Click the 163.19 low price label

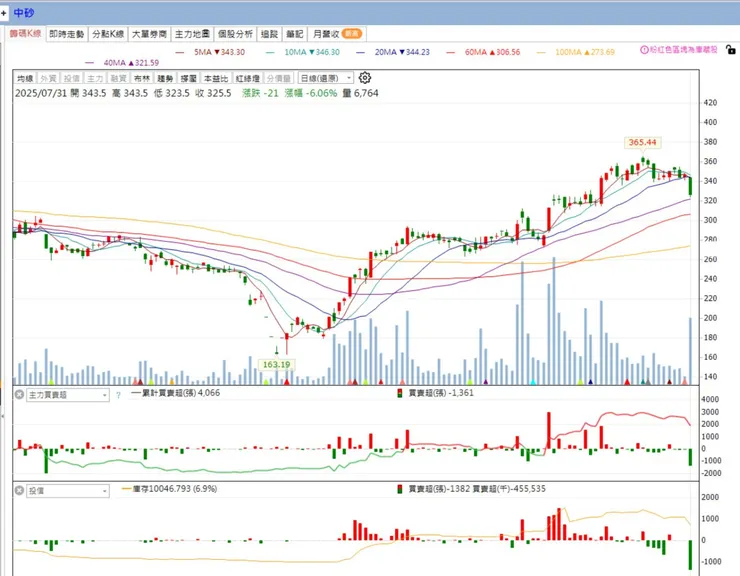277,364
